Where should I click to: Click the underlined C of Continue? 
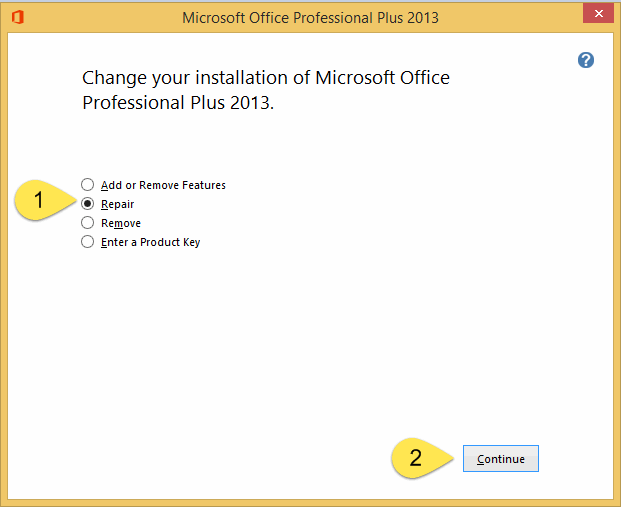coord(480,459)
